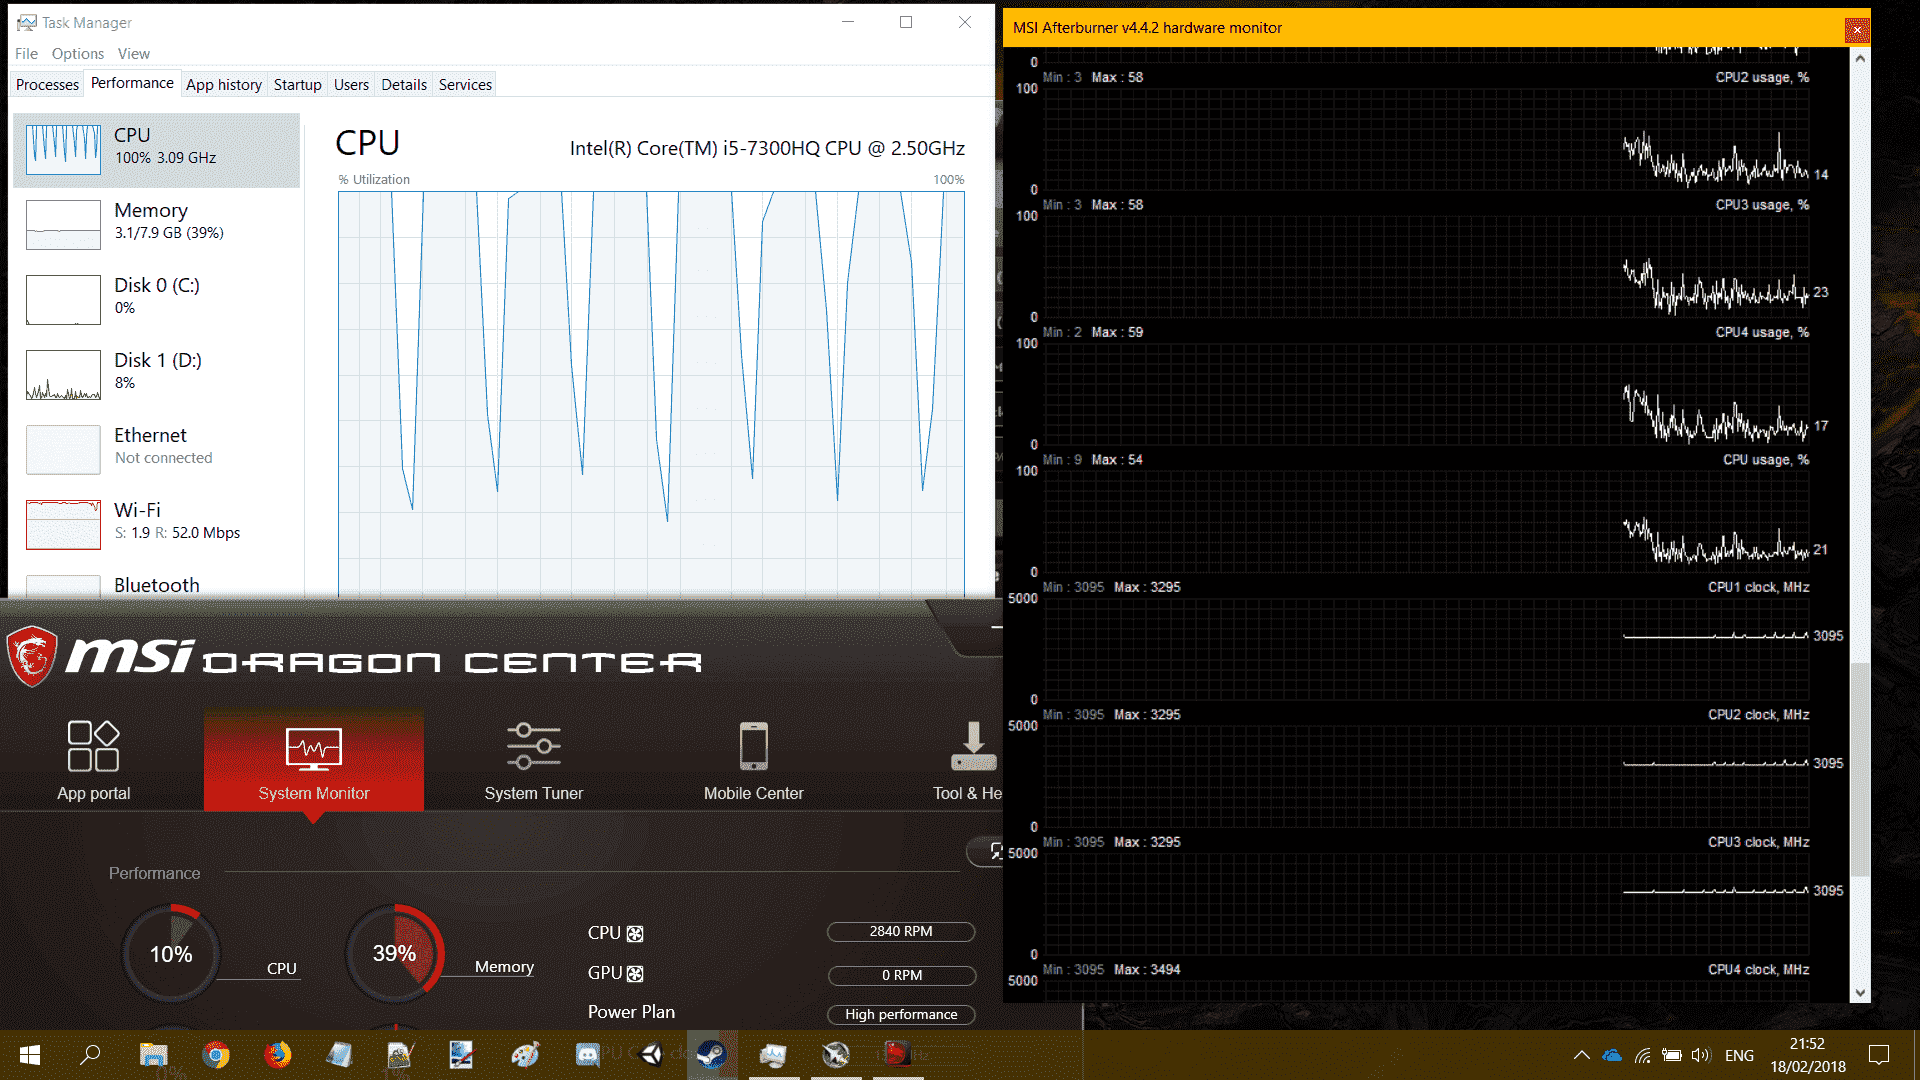Click the Afterburner vertical scrollbar thumb
The image size is (1920, 1080).
coord(1860,768)
